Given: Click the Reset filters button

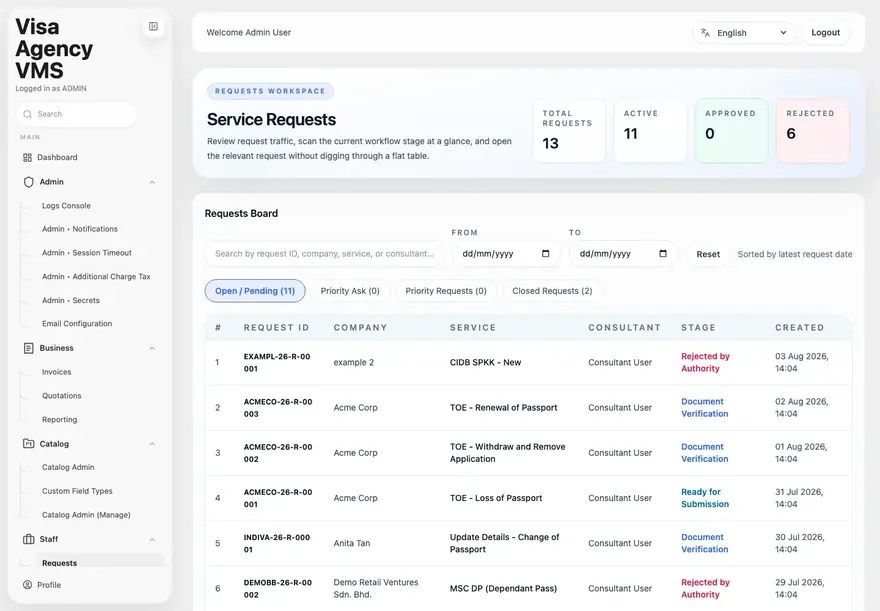Looking at the screenshot, I should coord(708,254).
